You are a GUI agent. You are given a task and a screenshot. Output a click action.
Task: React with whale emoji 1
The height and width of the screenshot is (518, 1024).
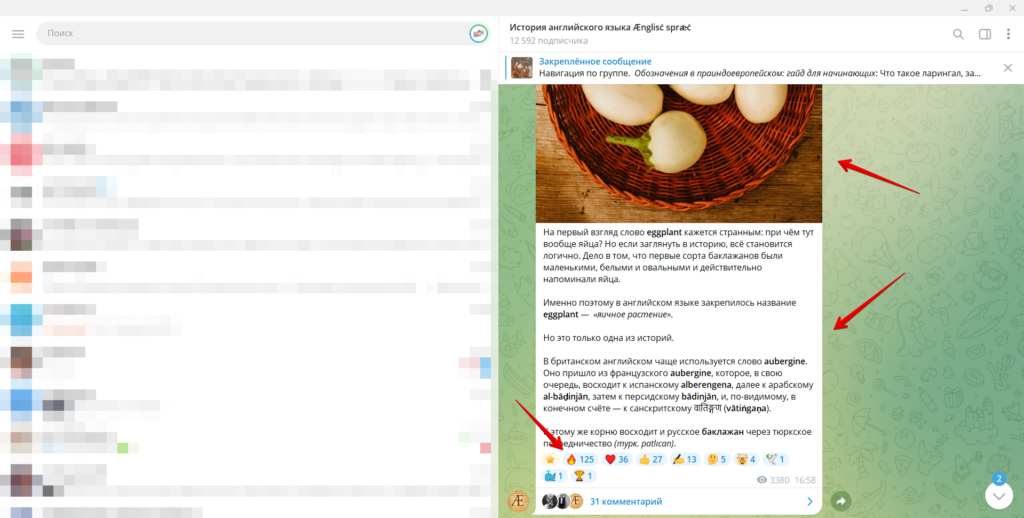(554, 476)
